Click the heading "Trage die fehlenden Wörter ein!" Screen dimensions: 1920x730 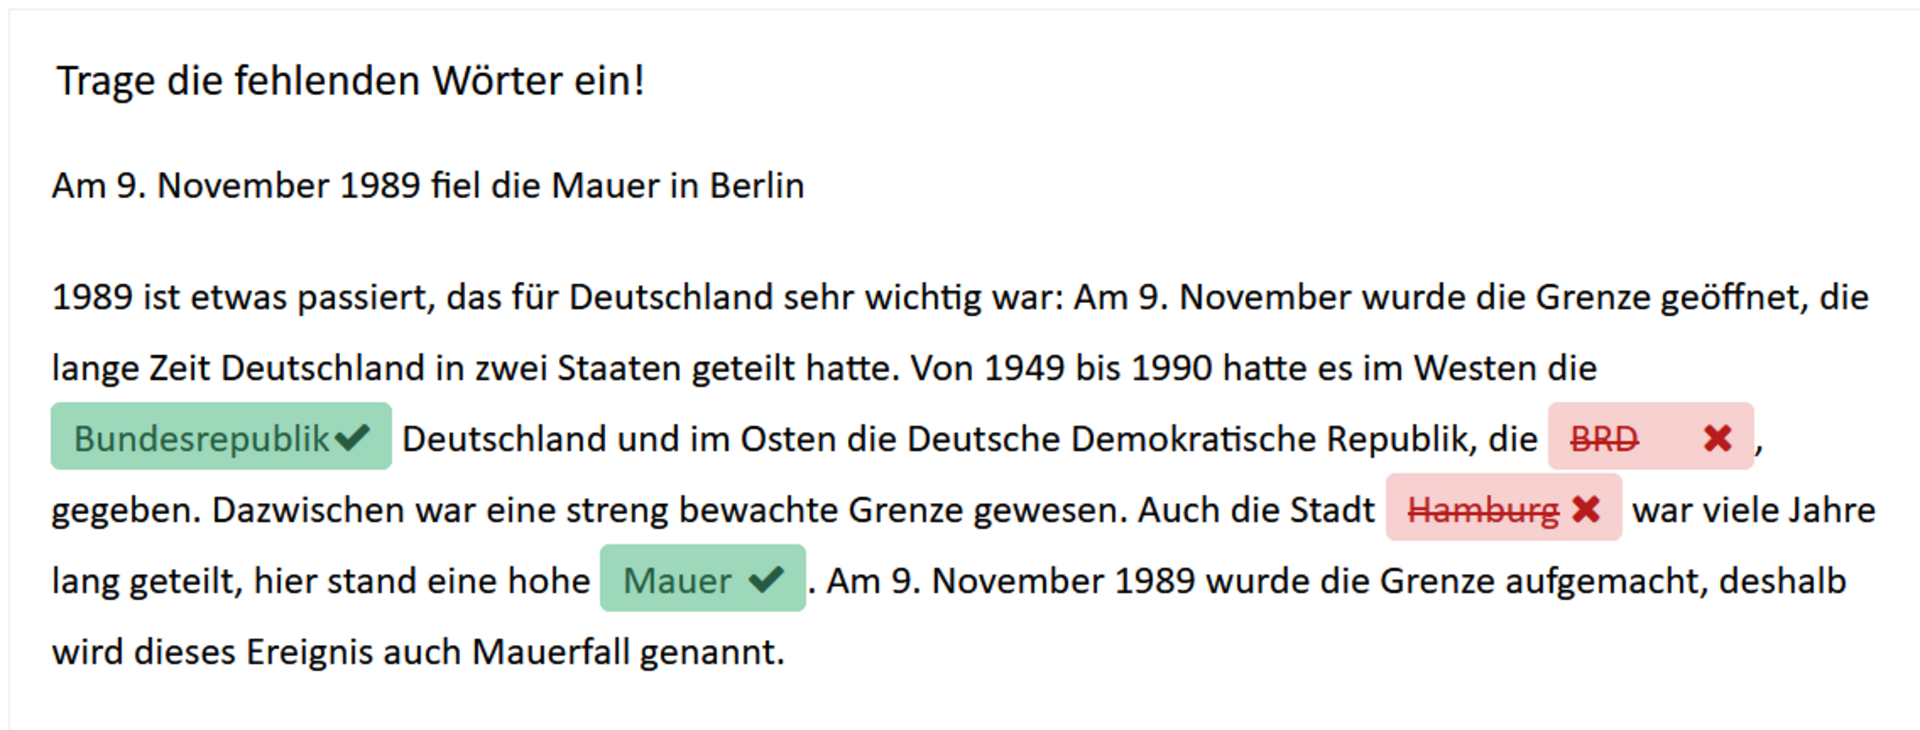(350, 81)
